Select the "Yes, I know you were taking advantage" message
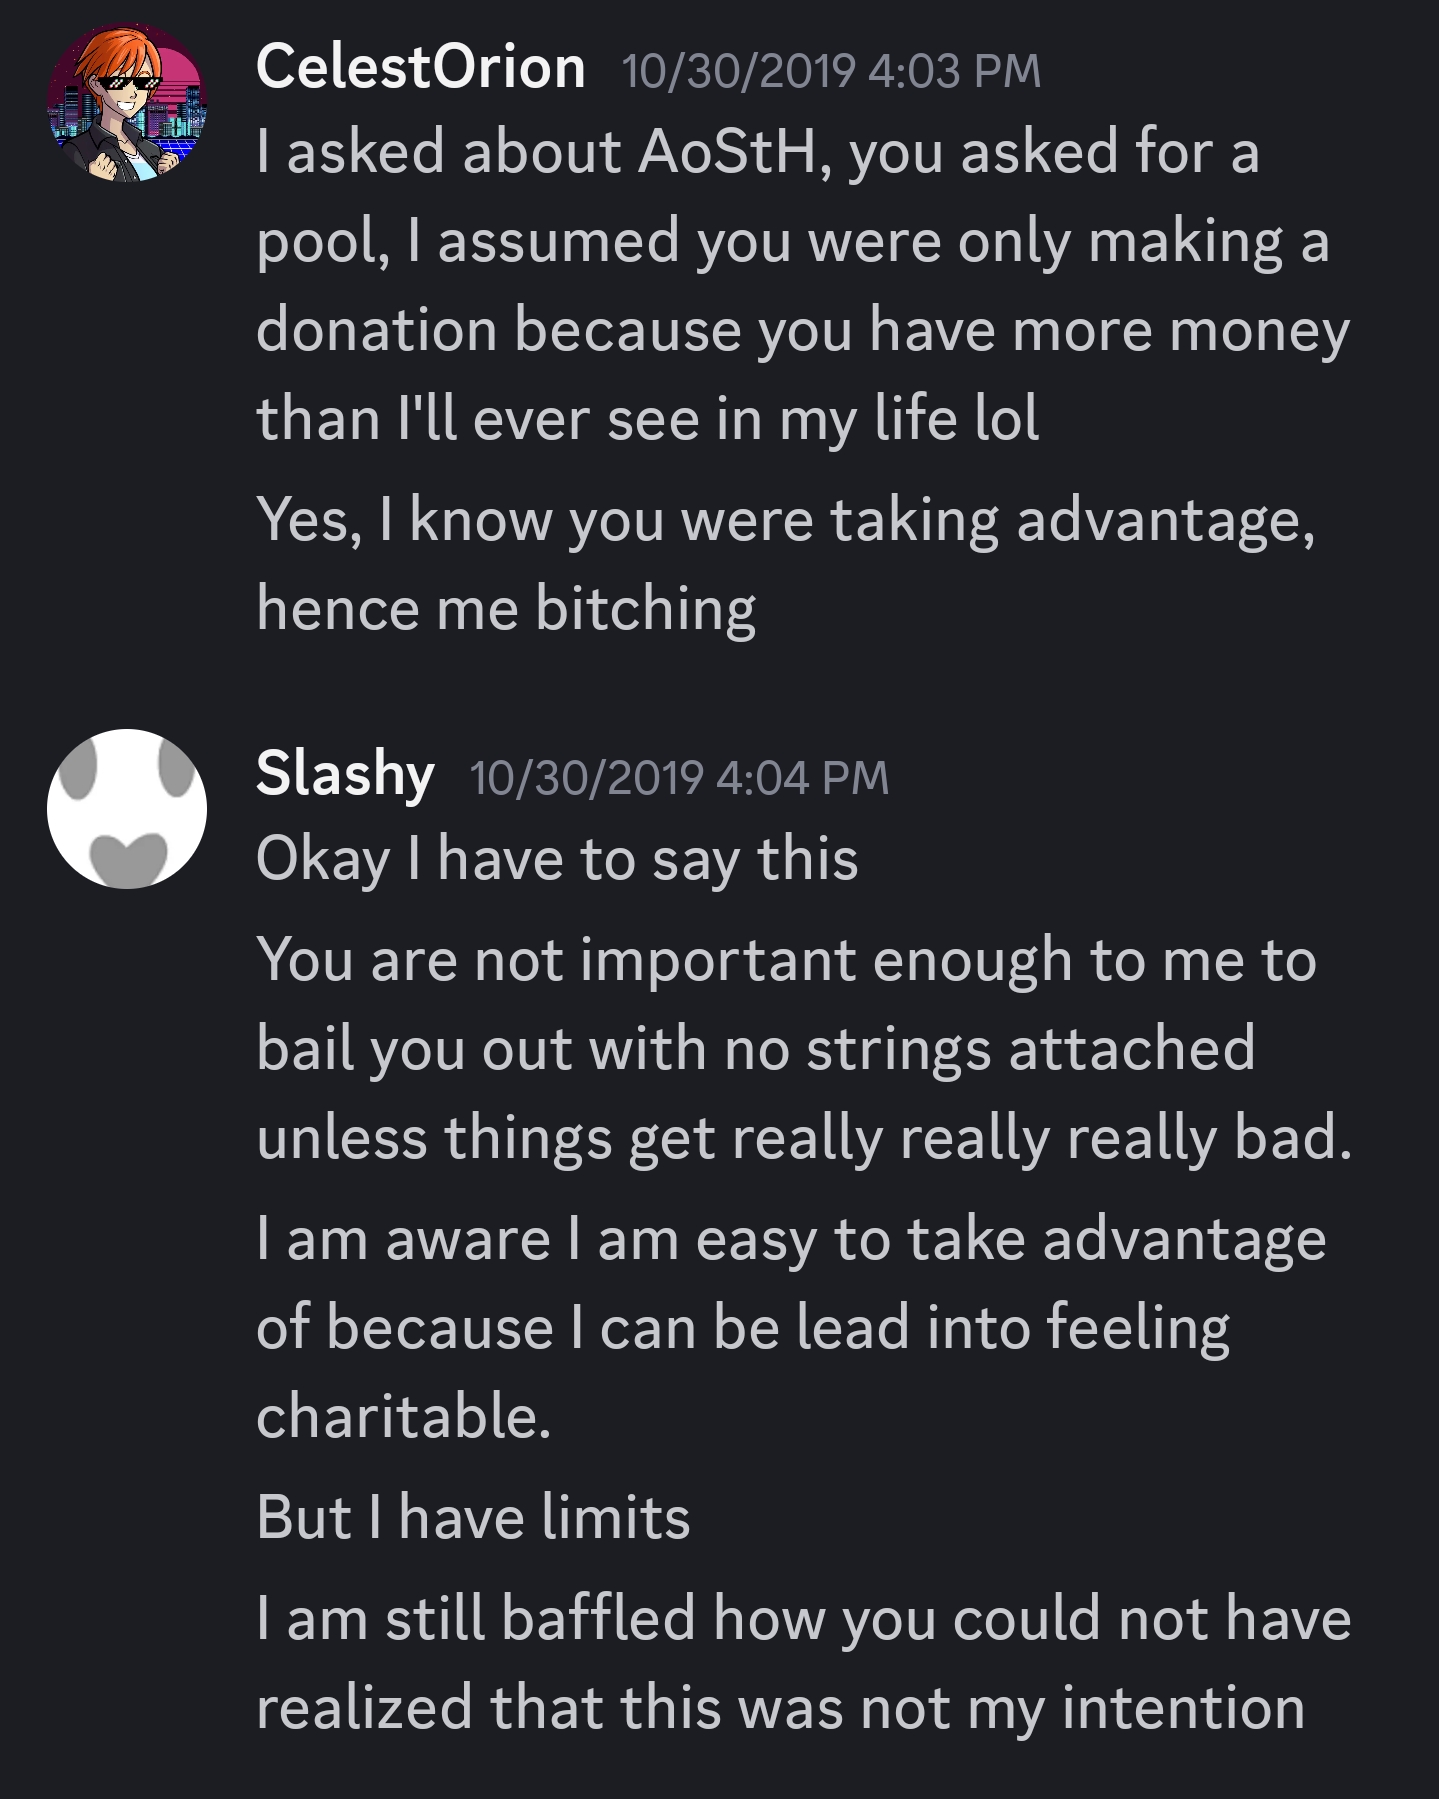1439x1799 pixels. [785, 521]
